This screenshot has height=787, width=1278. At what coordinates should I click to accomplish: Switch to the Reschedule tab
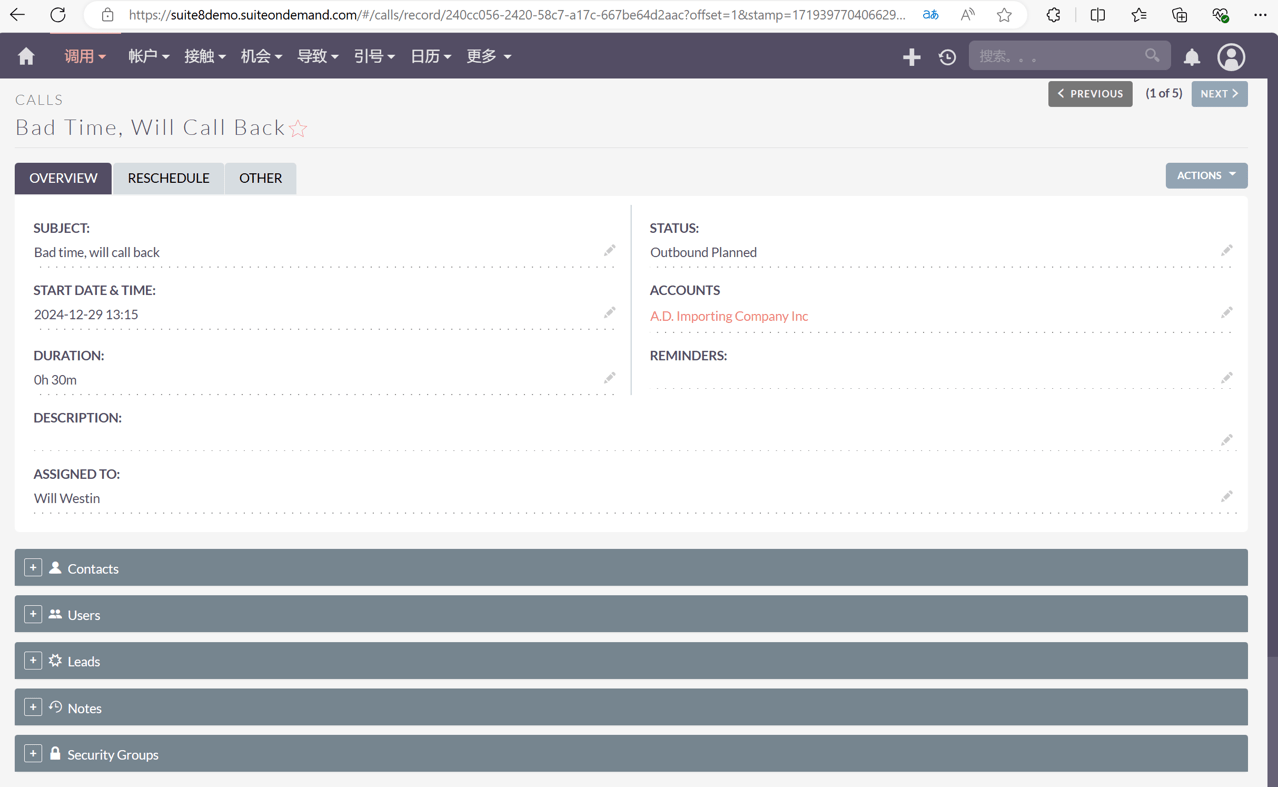168,178
